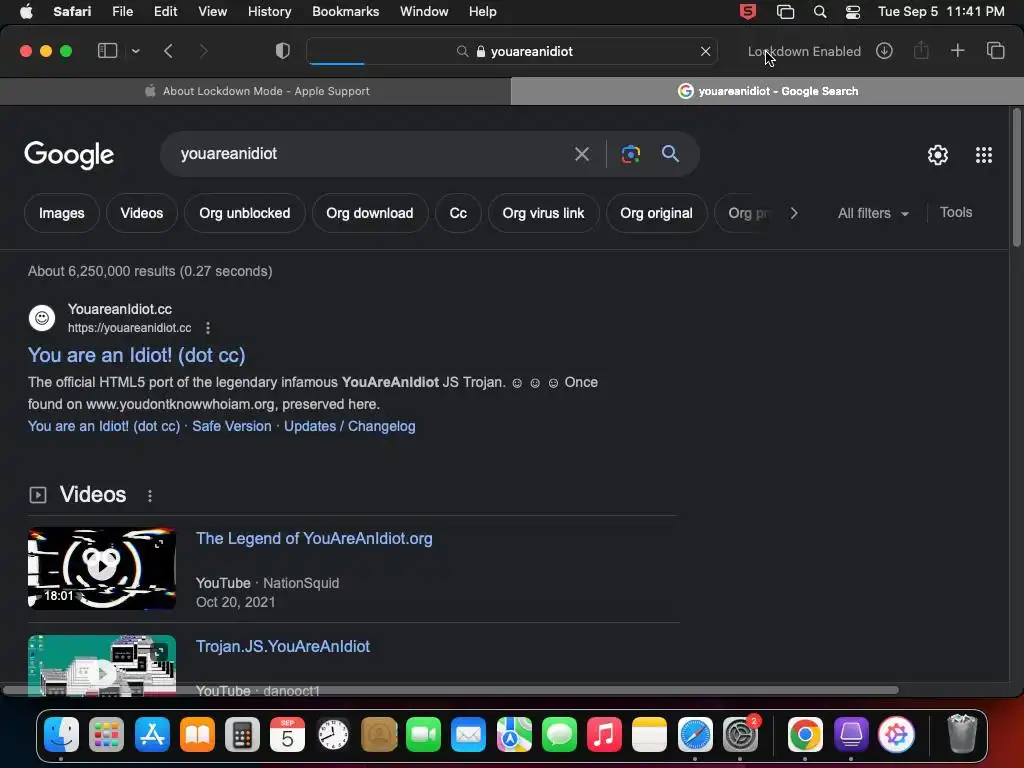Play The Legend of YouAreAnIdiot.org thumbnail
Screen dimensions: 1024x768
[x=102, y=568]
